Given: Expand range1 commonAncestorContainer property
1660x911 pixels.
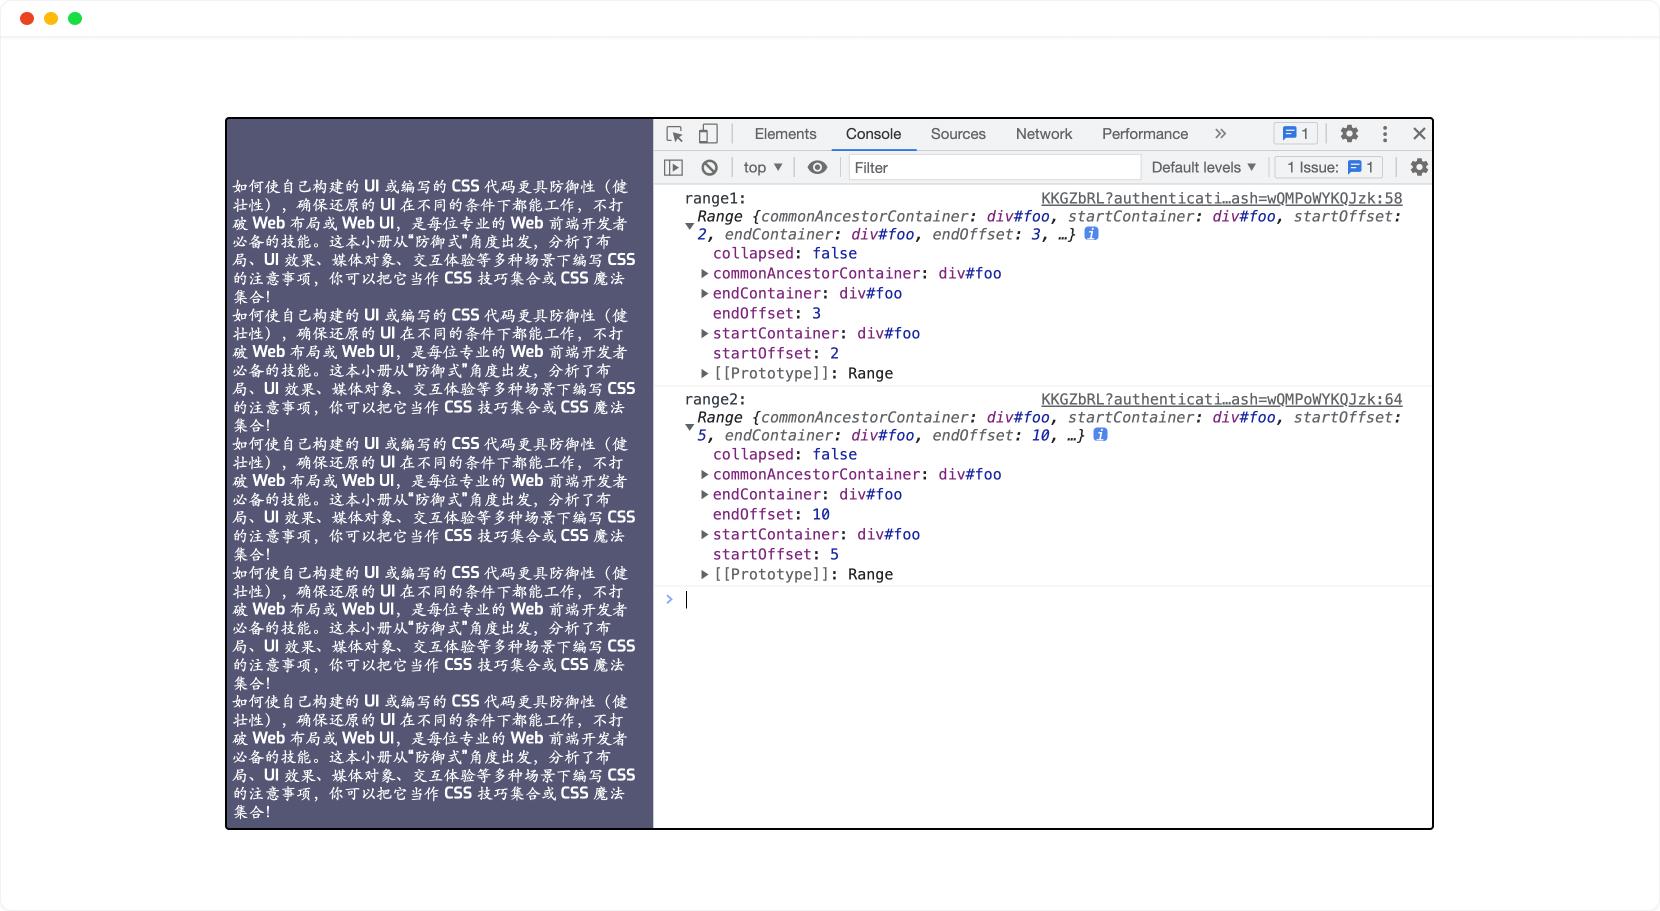Looking at the screenshot, I should coord(705,274).
